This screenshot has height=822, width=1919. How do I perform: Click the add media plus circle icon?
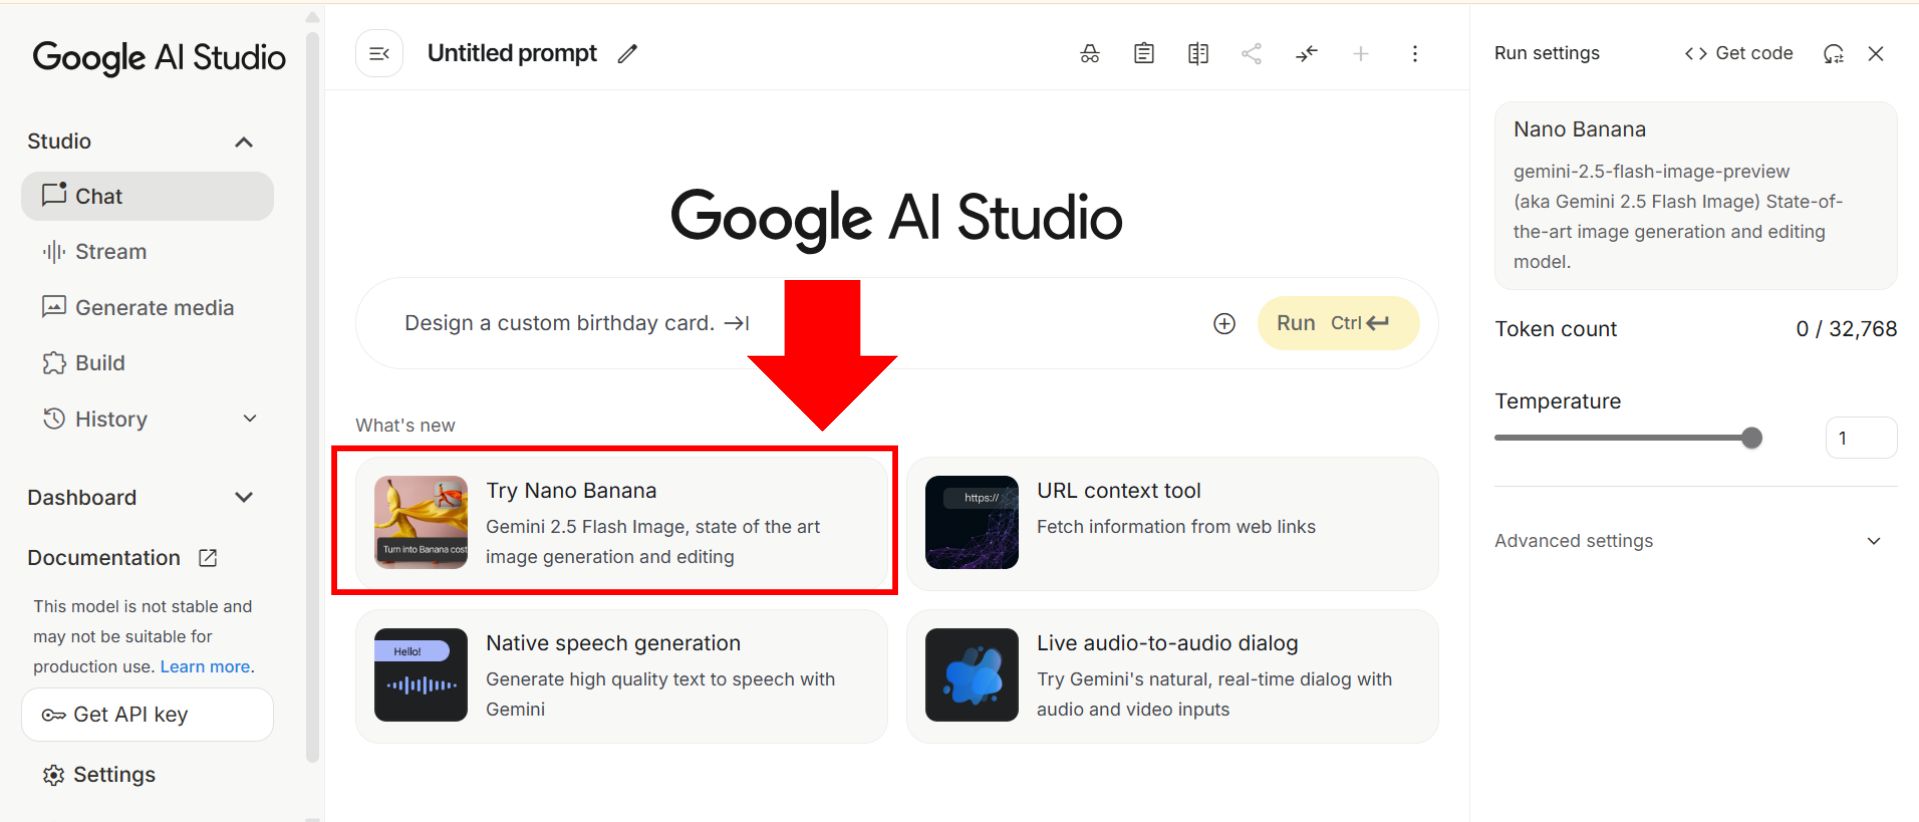[1224, 323]
